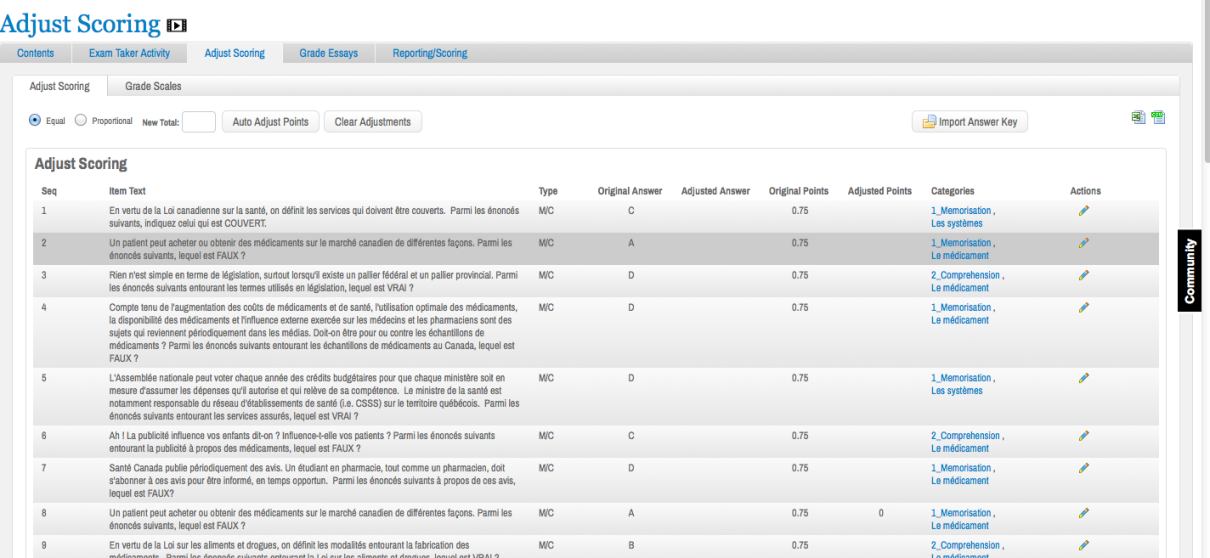Click the Original Answer column header
Image resolution: width=1210 pixels, height=558 pixels.
630,191
